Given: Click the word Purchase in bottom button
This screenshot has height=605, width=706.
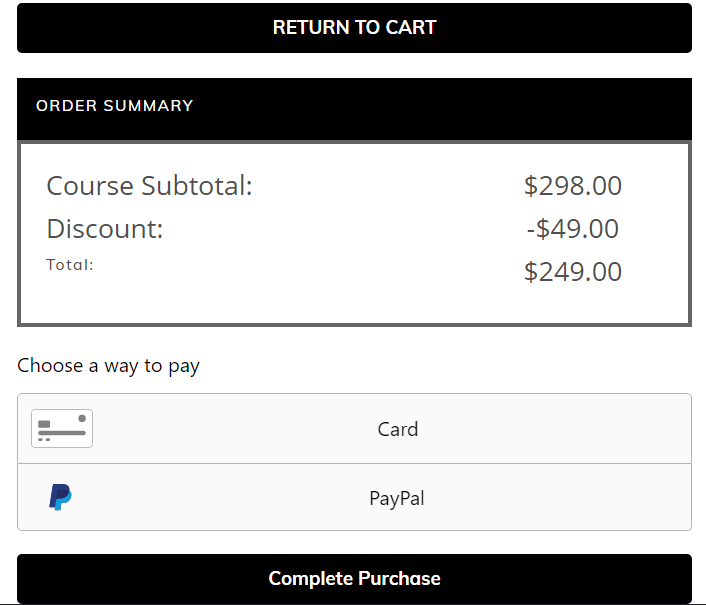Looking at the screenshot, I should tap(399, 579).
